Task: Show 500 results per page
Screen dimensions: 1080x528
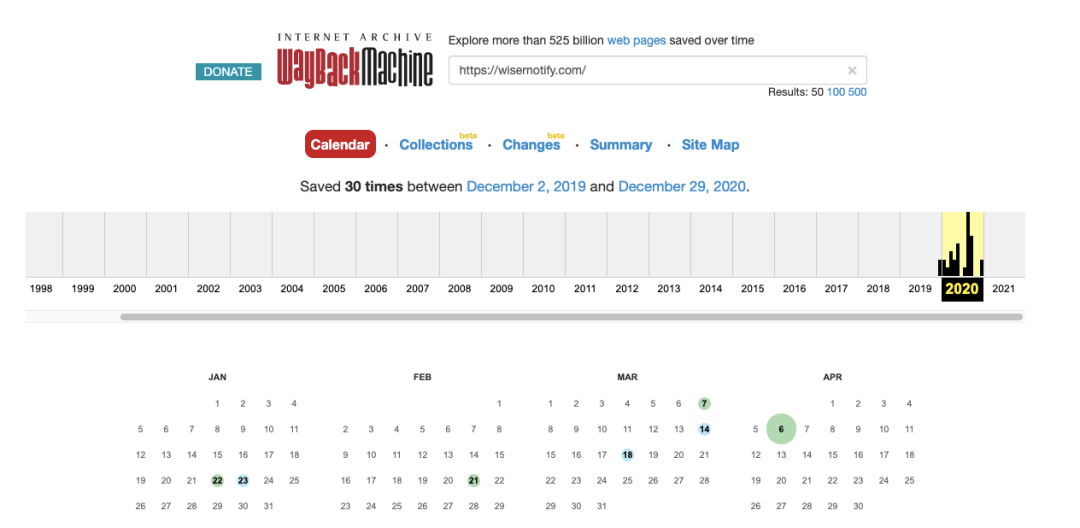Action: (x=858, y=92)
